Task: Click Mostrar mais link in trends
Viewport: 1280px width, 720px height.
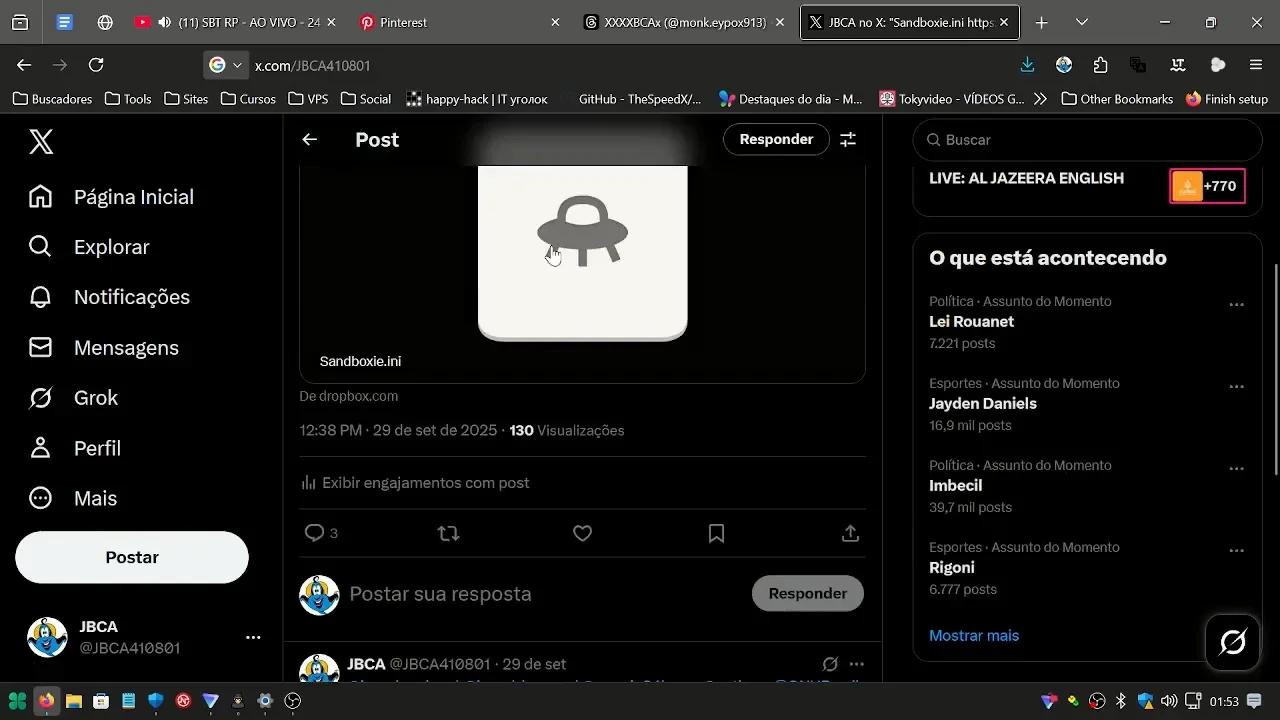Action: [x=973, y=636]
